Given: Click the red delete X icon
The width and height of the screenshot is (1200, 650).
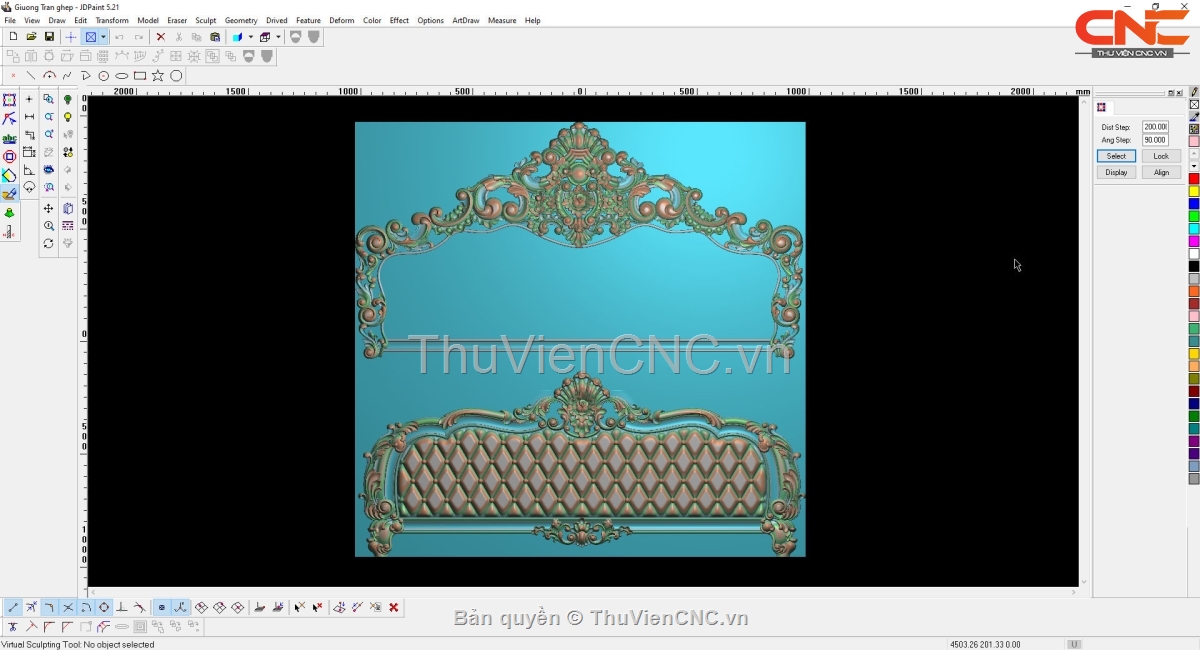Looking at the screenshot, I should pos(160,37).
